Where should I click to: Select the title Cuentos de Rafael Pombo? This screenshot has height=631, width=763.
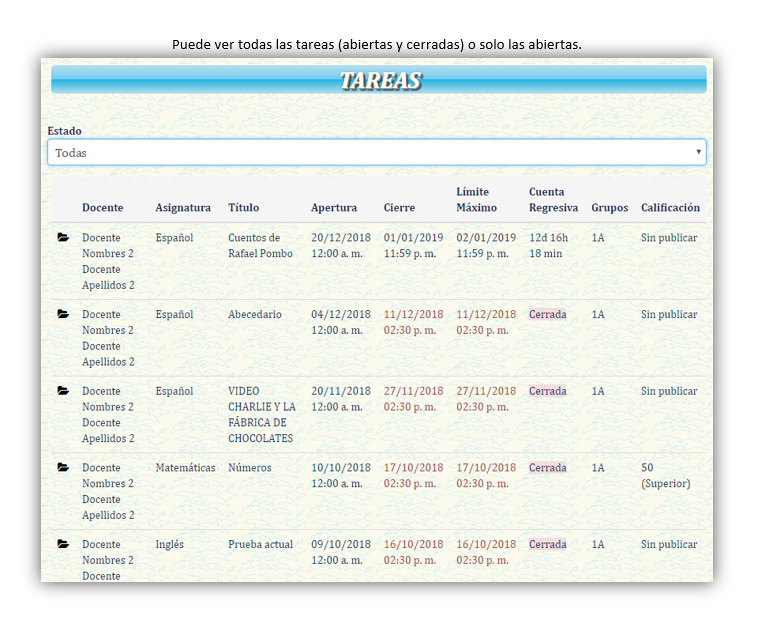(x=260, y=246)
